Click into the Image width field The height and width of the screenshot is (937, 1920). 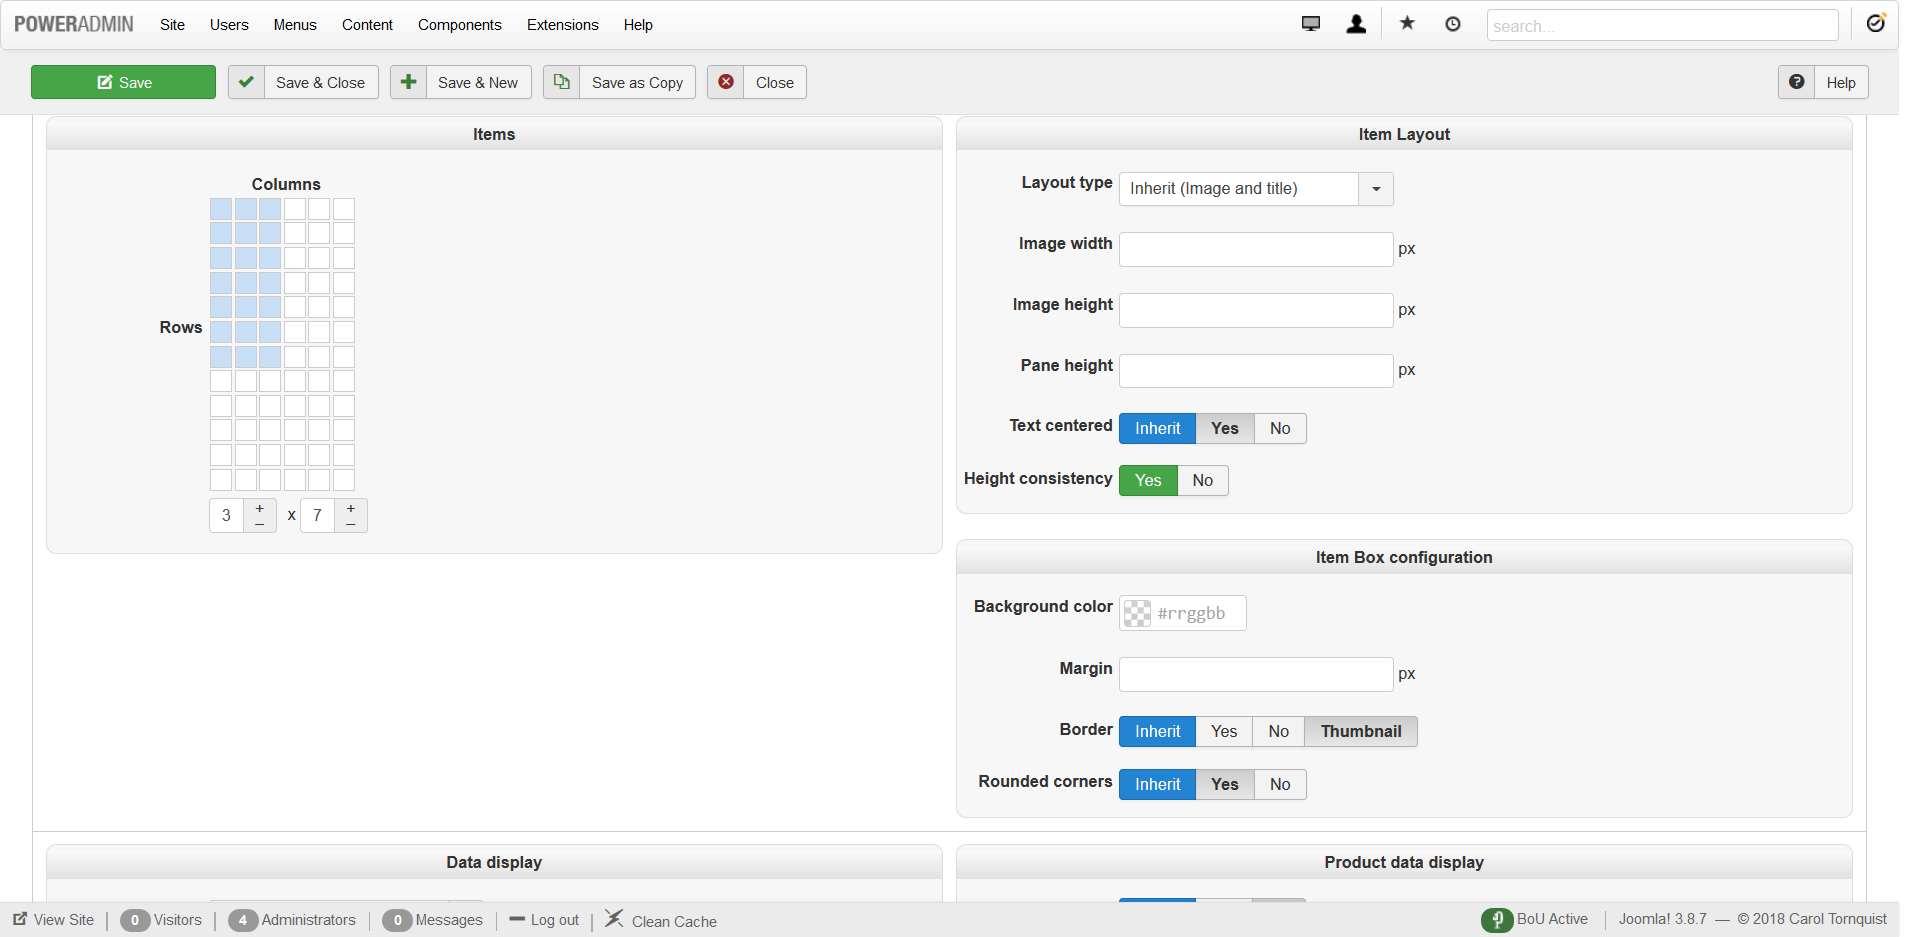1255,249
